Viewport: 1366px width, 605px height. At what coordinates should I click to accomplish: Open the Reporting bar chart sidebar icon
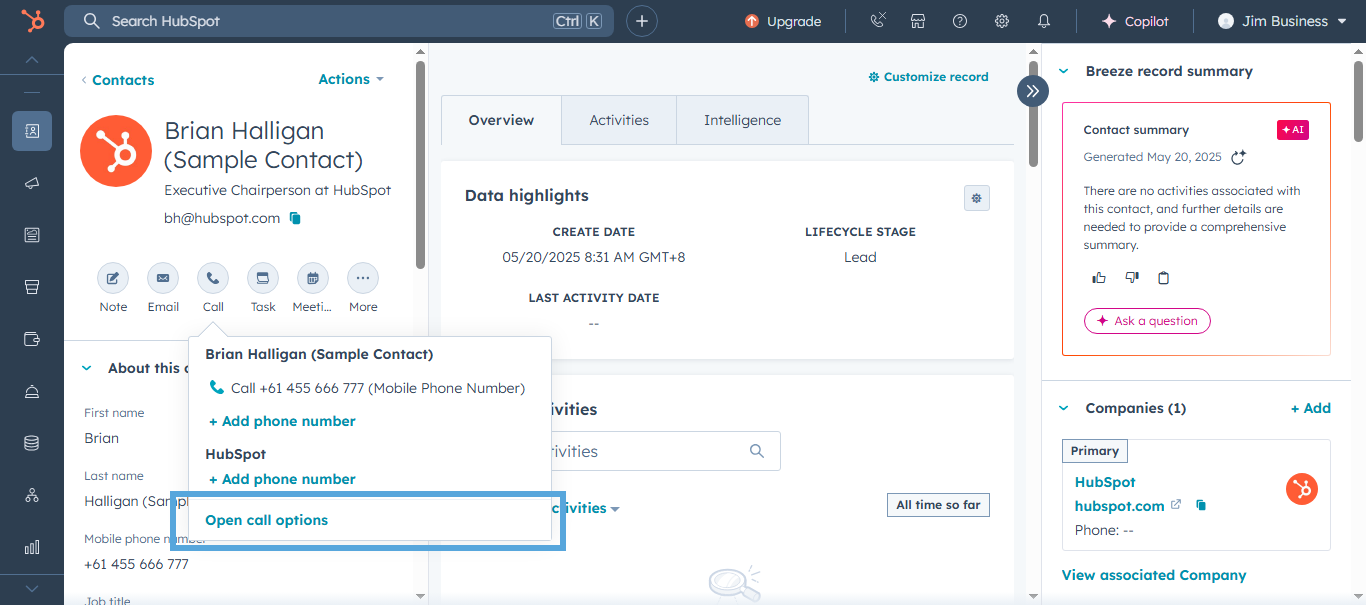pyautogui.click(x=32, y=547)
